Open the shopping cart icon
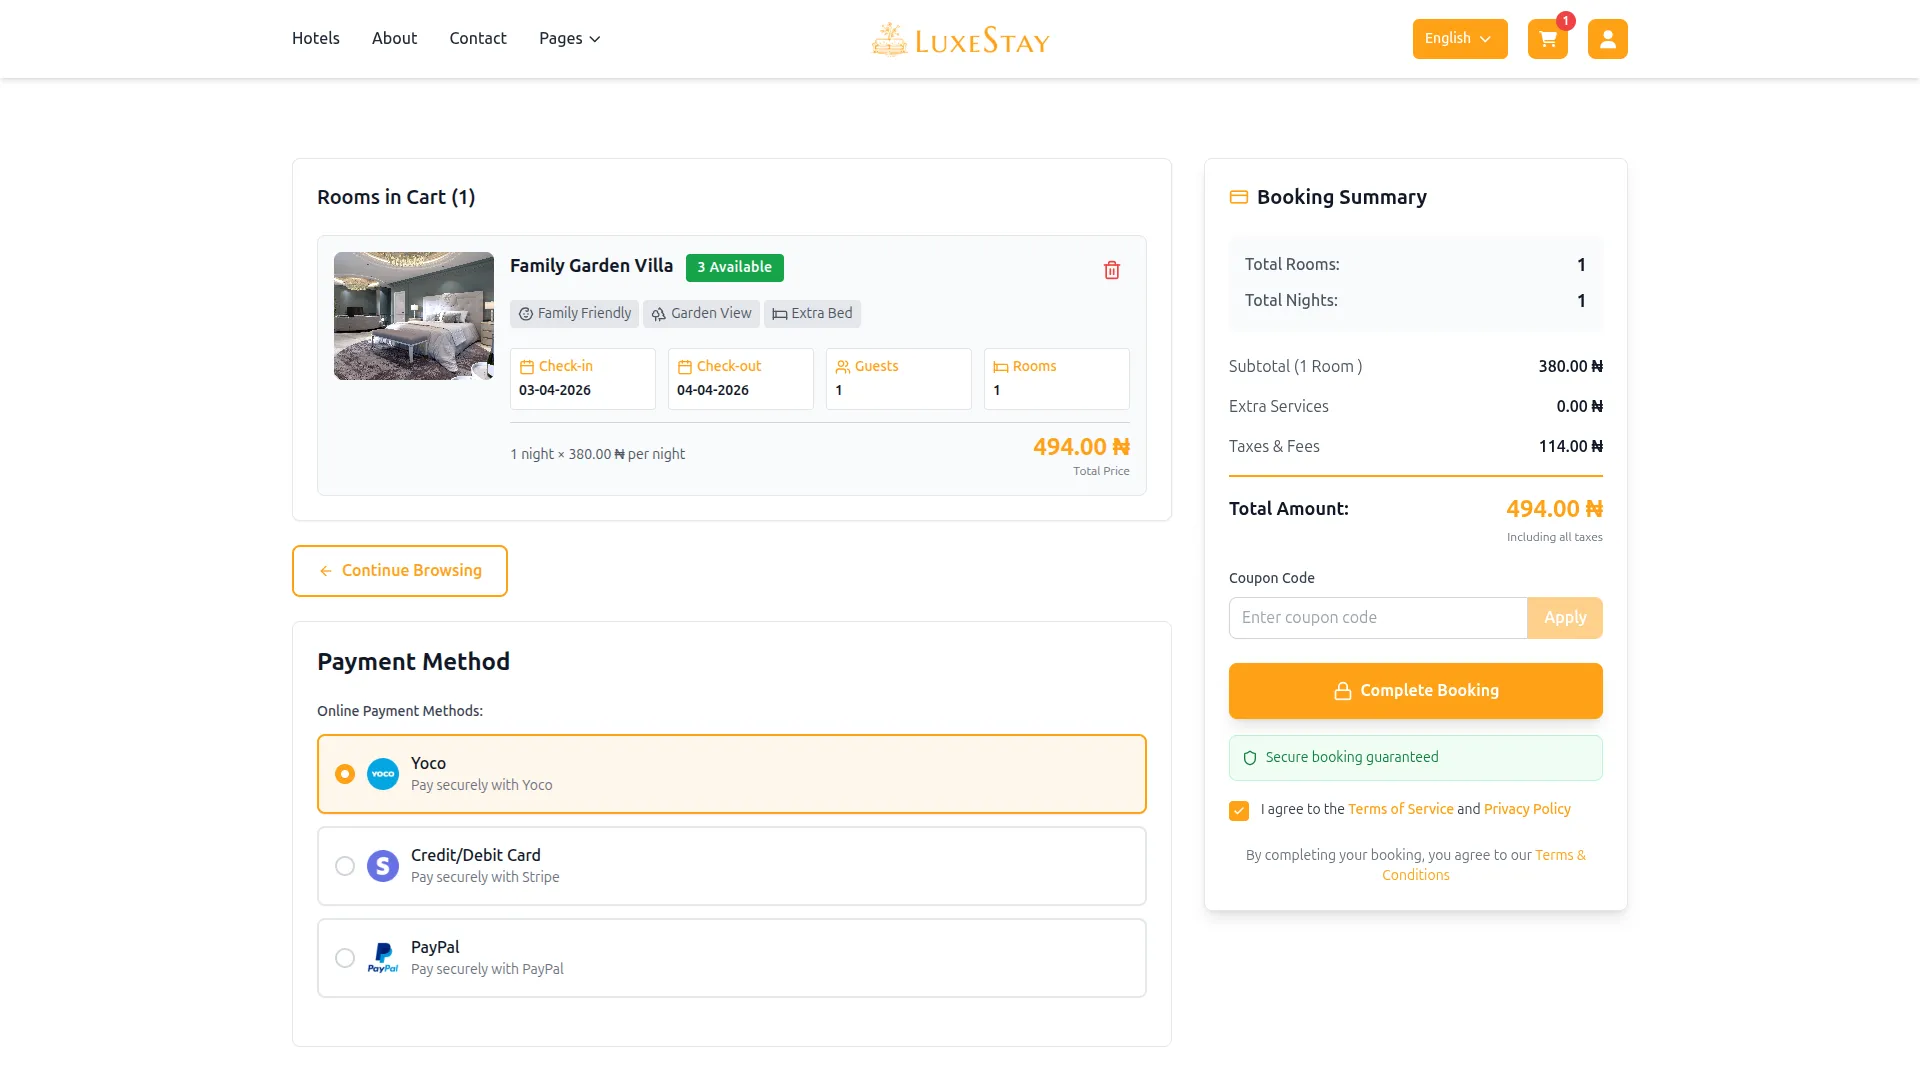The height and width of the screenshot is (1080, 1920). tap(1547, 39)
